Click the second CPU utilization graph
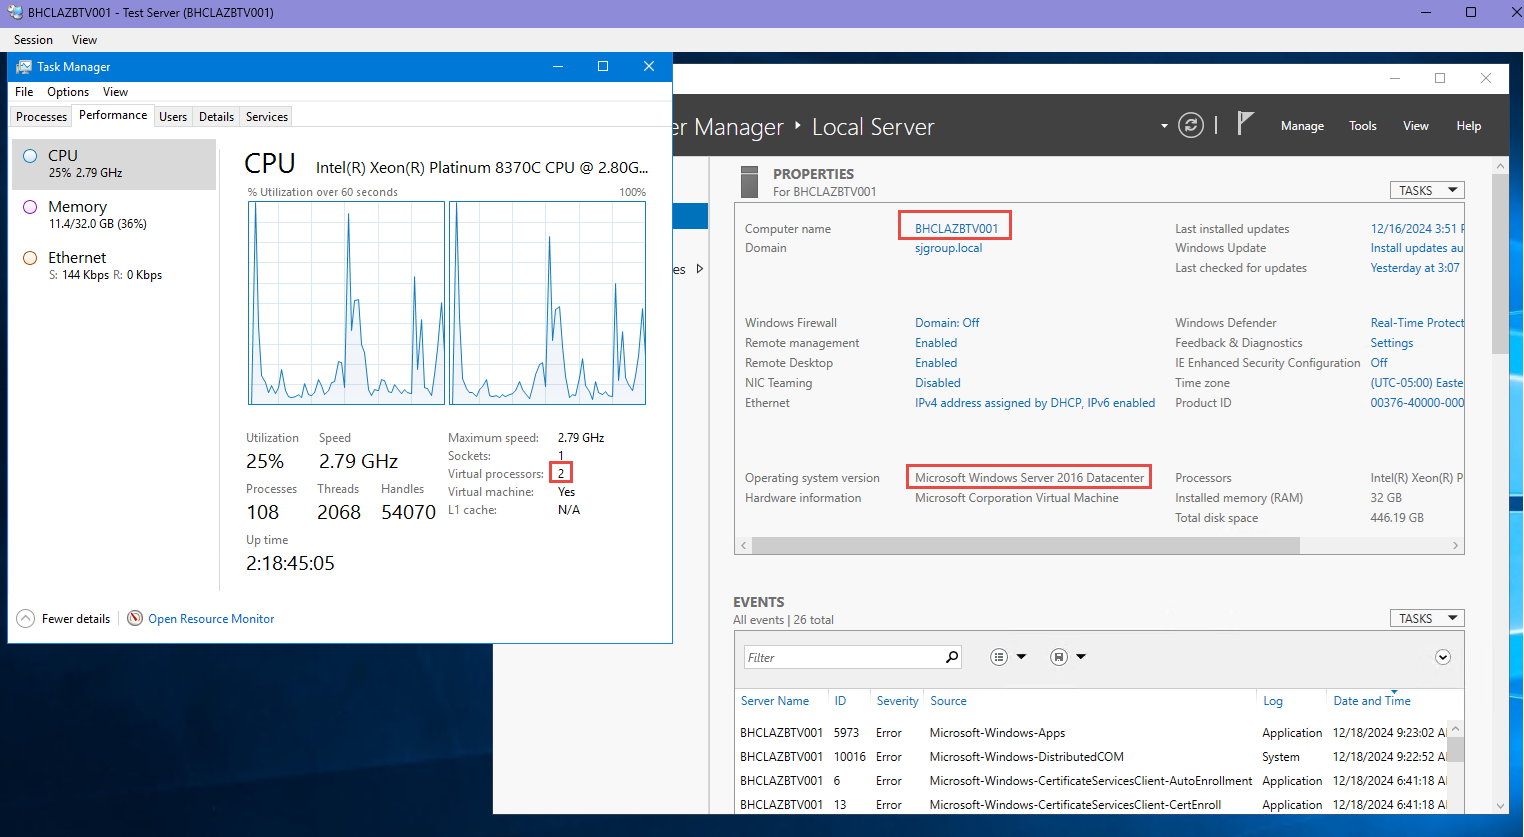Screen dimensions: 1524x837 pos(548,303)
